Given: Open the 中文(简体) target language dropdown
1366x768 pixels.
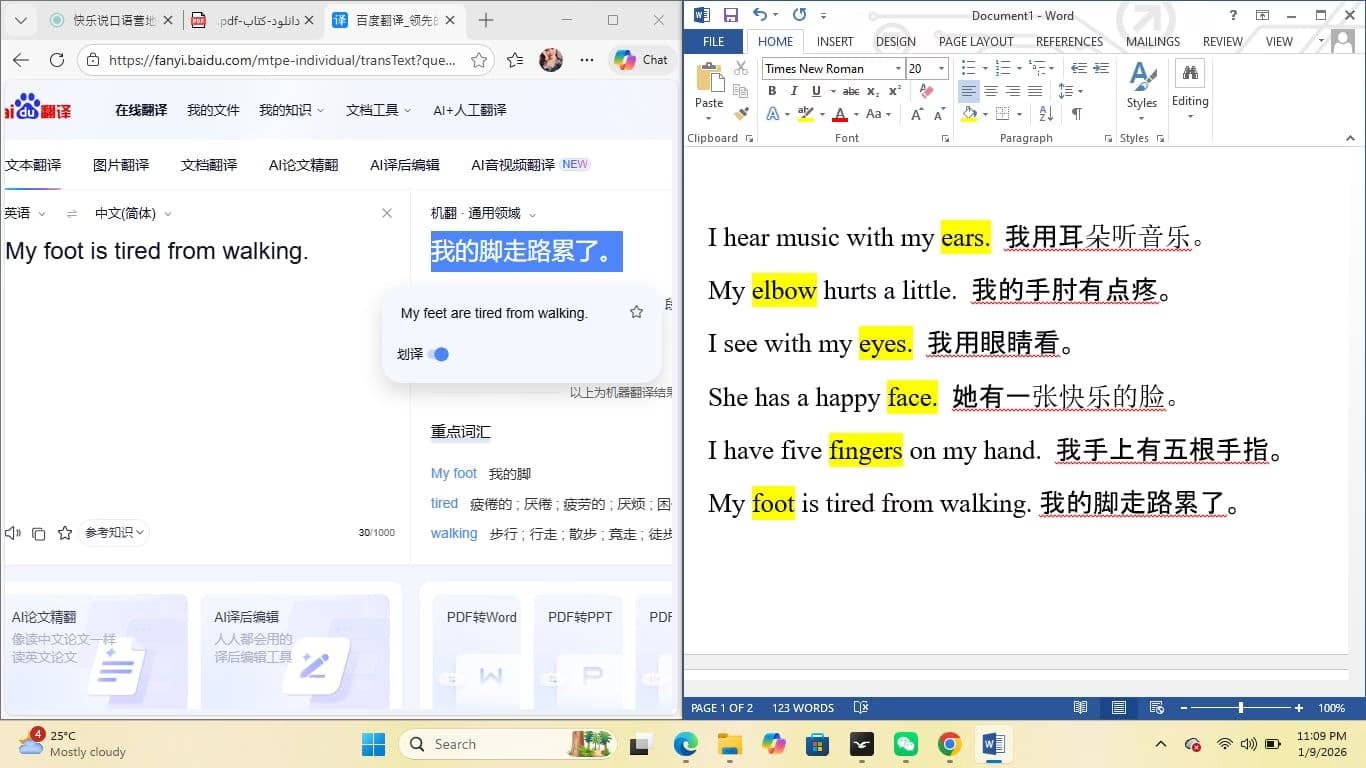Looking at the screenshot, I should click(x=131, y=213).
